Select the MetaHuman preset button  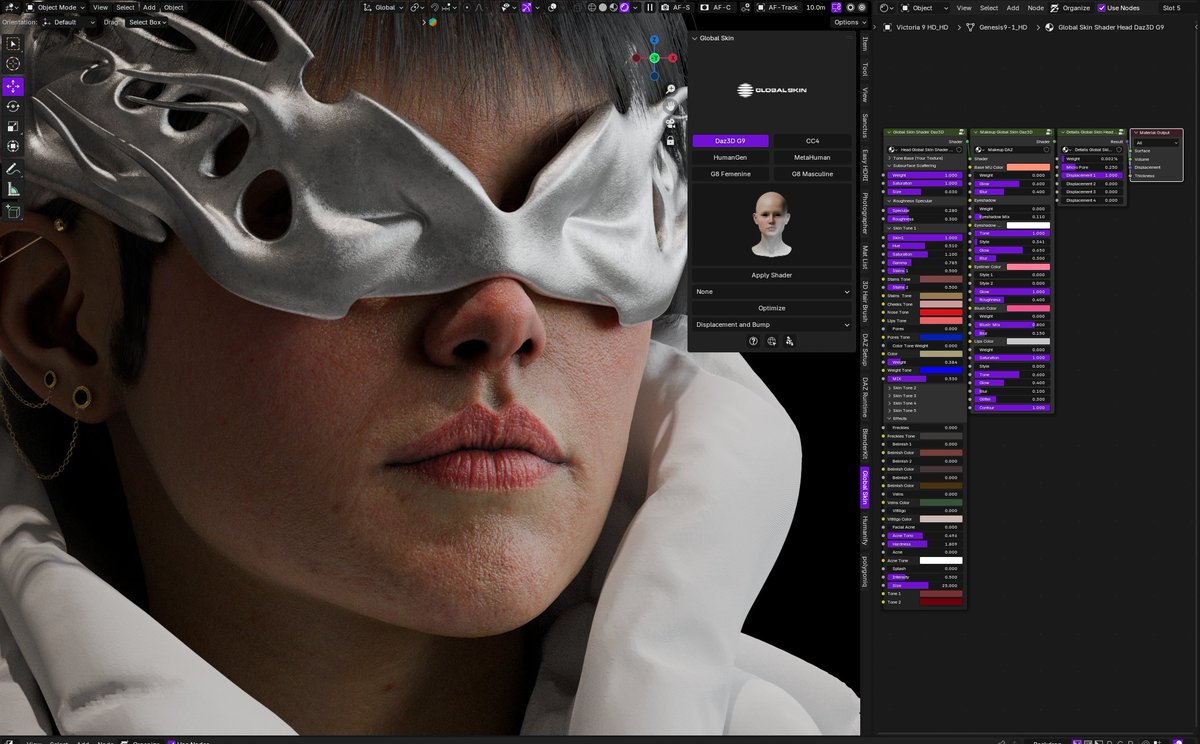813,157
